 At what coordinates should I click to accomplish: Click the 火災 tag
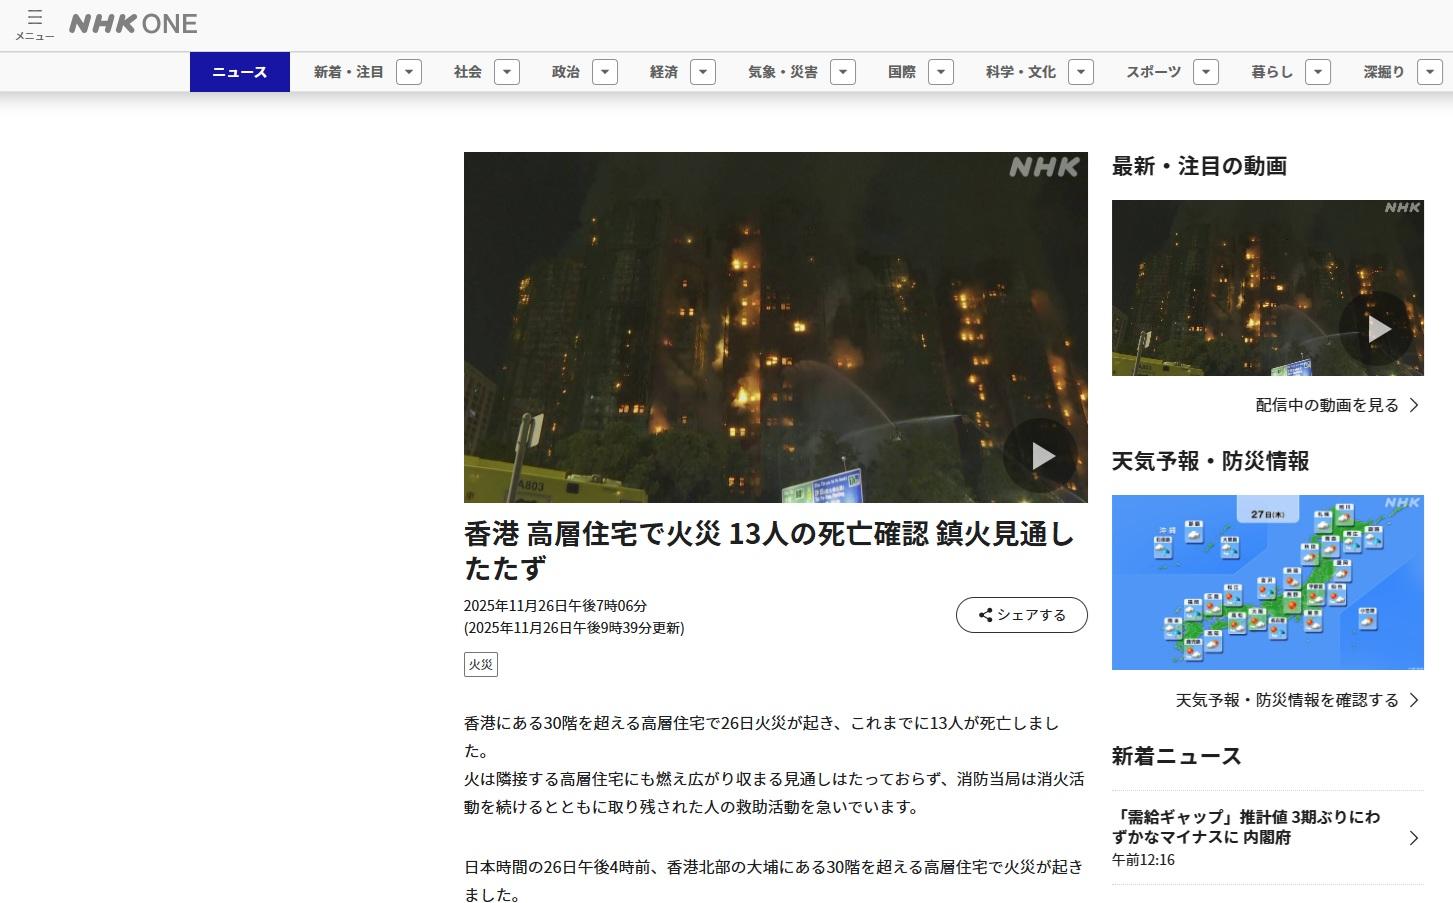click(x=481, y=664)
